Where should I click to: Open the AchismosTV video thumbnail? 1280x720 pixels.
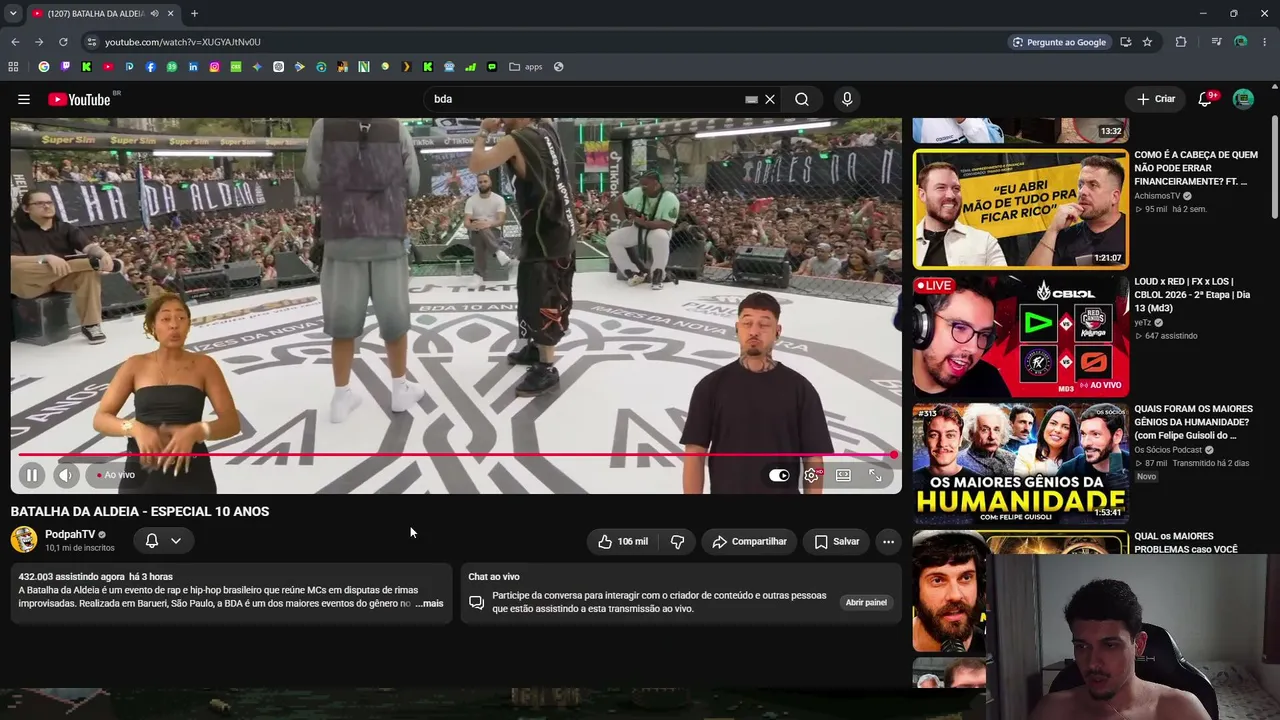tap(1021, 209)
